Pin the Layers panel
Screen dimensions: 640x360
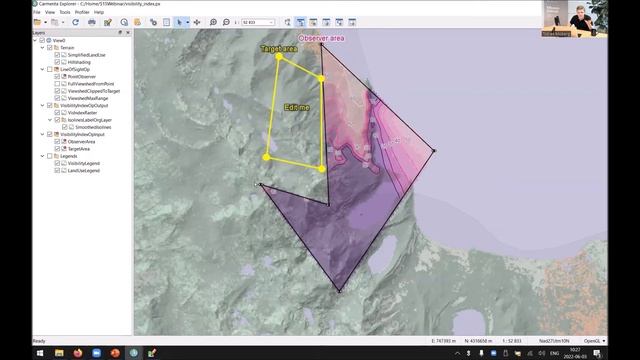pyautogui.click(x=120, y=33)
